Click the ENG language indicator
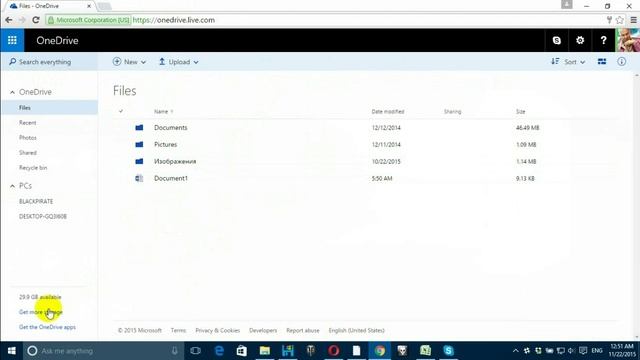Screen dimensions: 640x360 click(x=597, y=351)
